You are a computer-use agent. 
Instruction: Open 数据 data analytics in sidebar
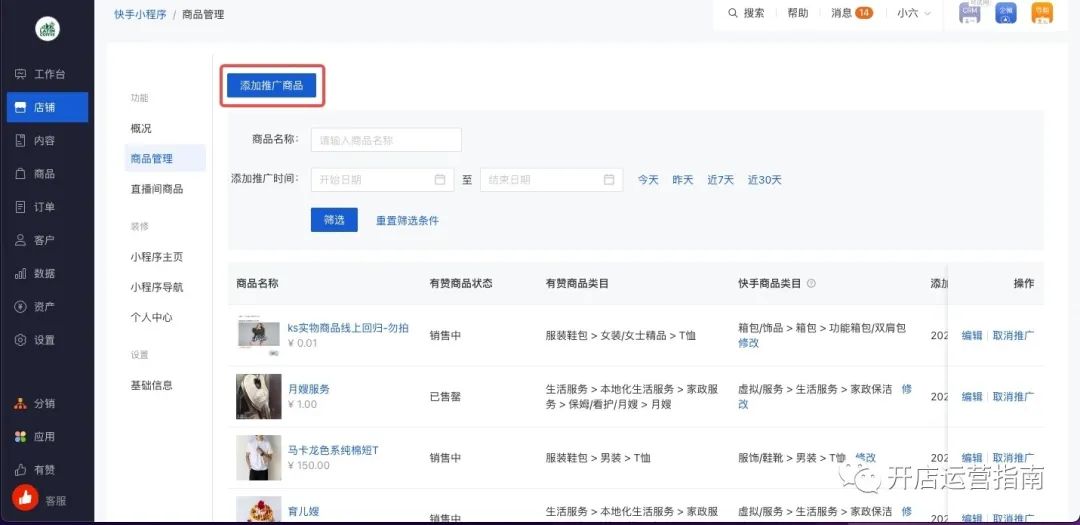coord(44,273)
